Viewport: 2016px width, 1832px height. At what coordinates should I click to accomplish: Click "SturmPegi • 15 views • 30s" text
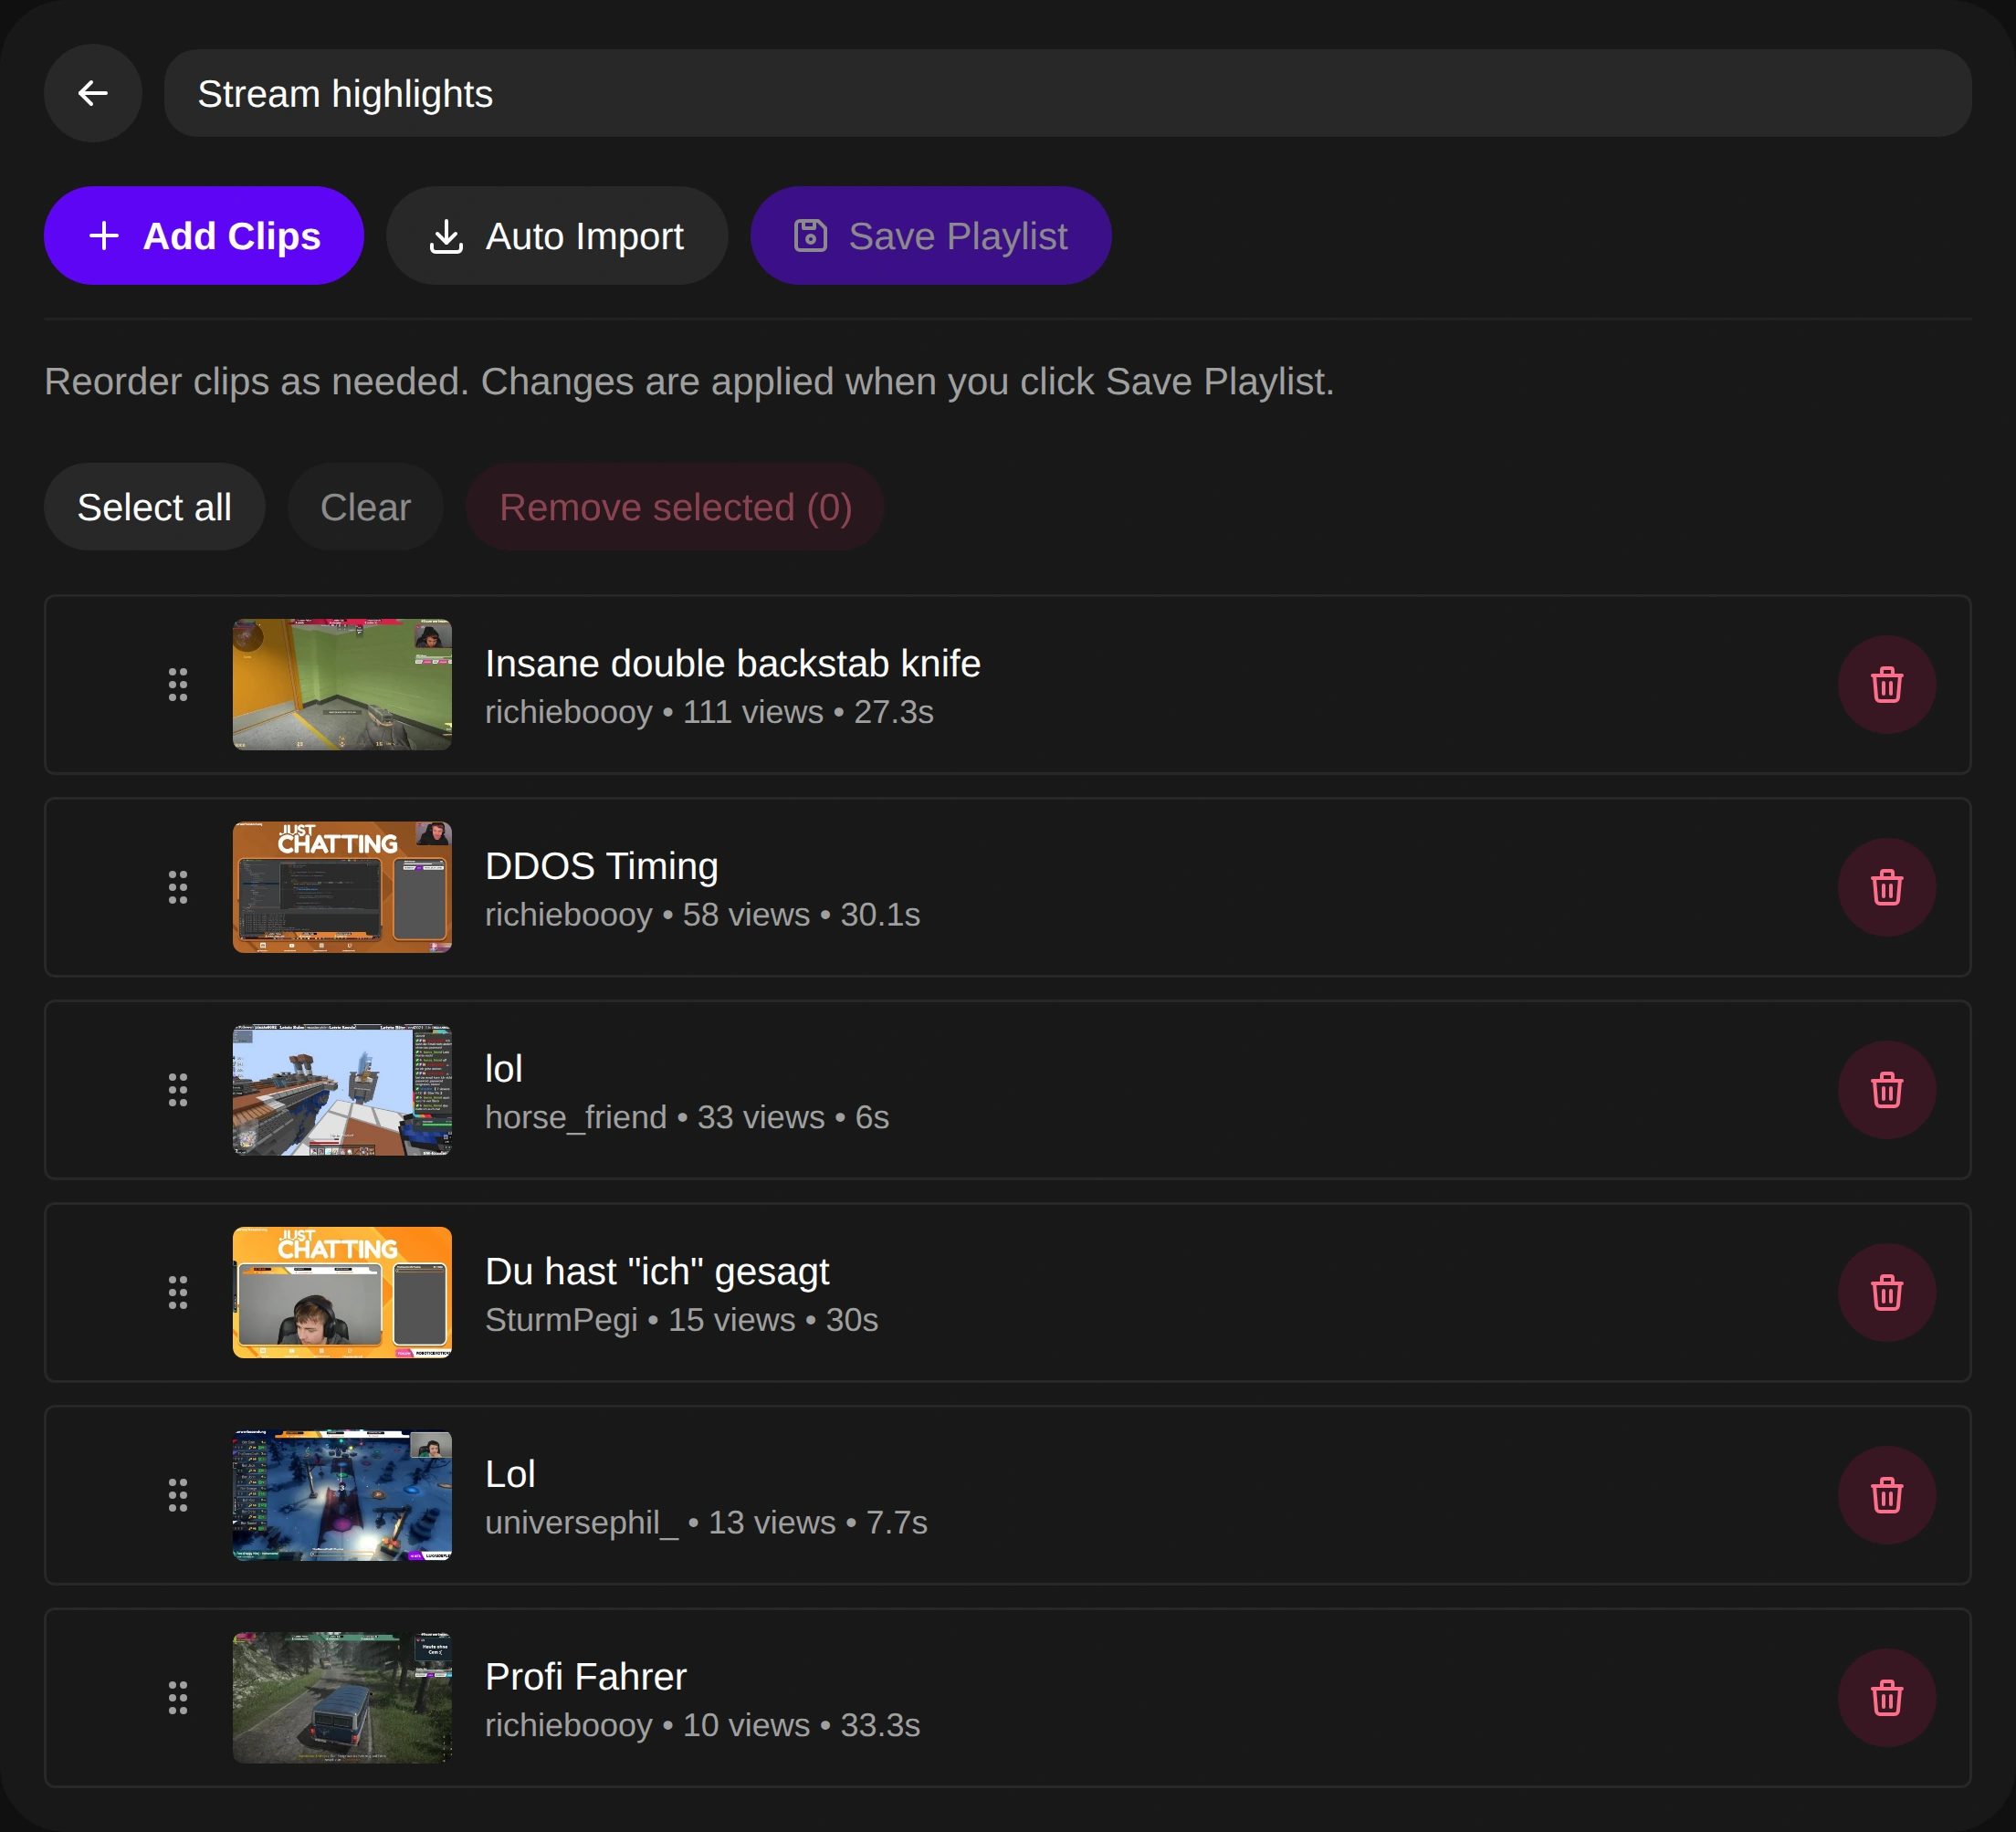click(681, 1320)
